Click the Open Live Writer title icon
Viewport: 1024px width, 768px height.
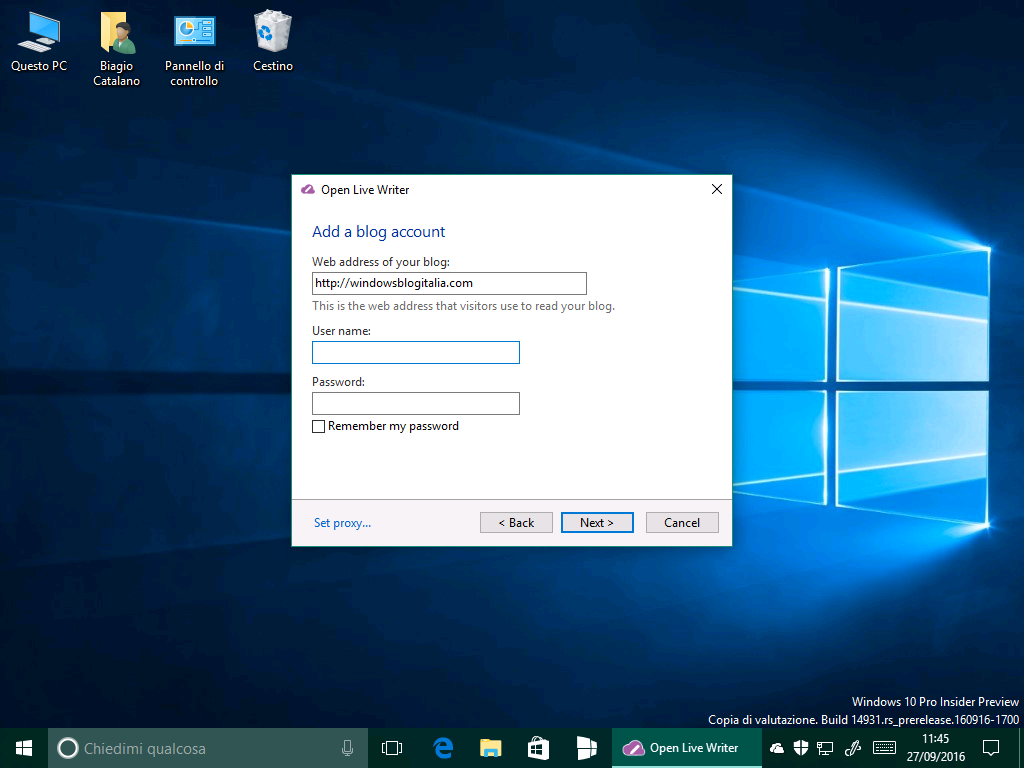(308, 190)
